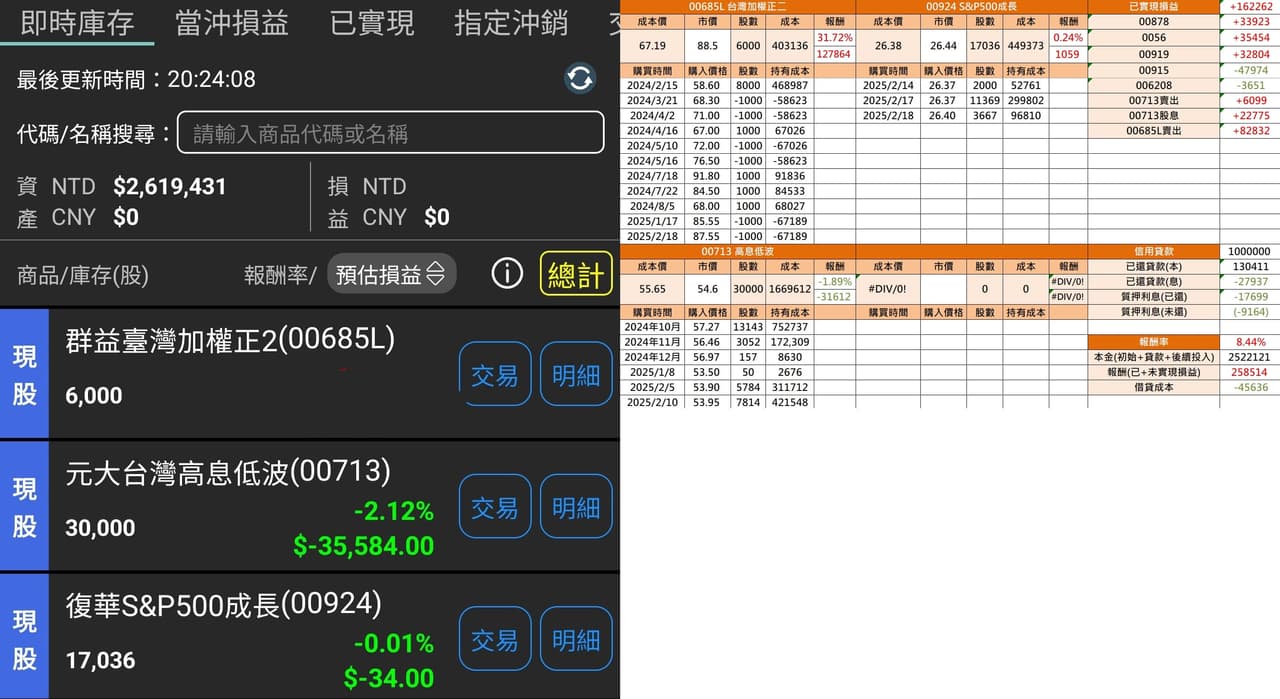This screenshot has height=699, width=1280.
Task: Tap 交易 for 復華S&P500成長 (00924)
Action: (495, 639)
